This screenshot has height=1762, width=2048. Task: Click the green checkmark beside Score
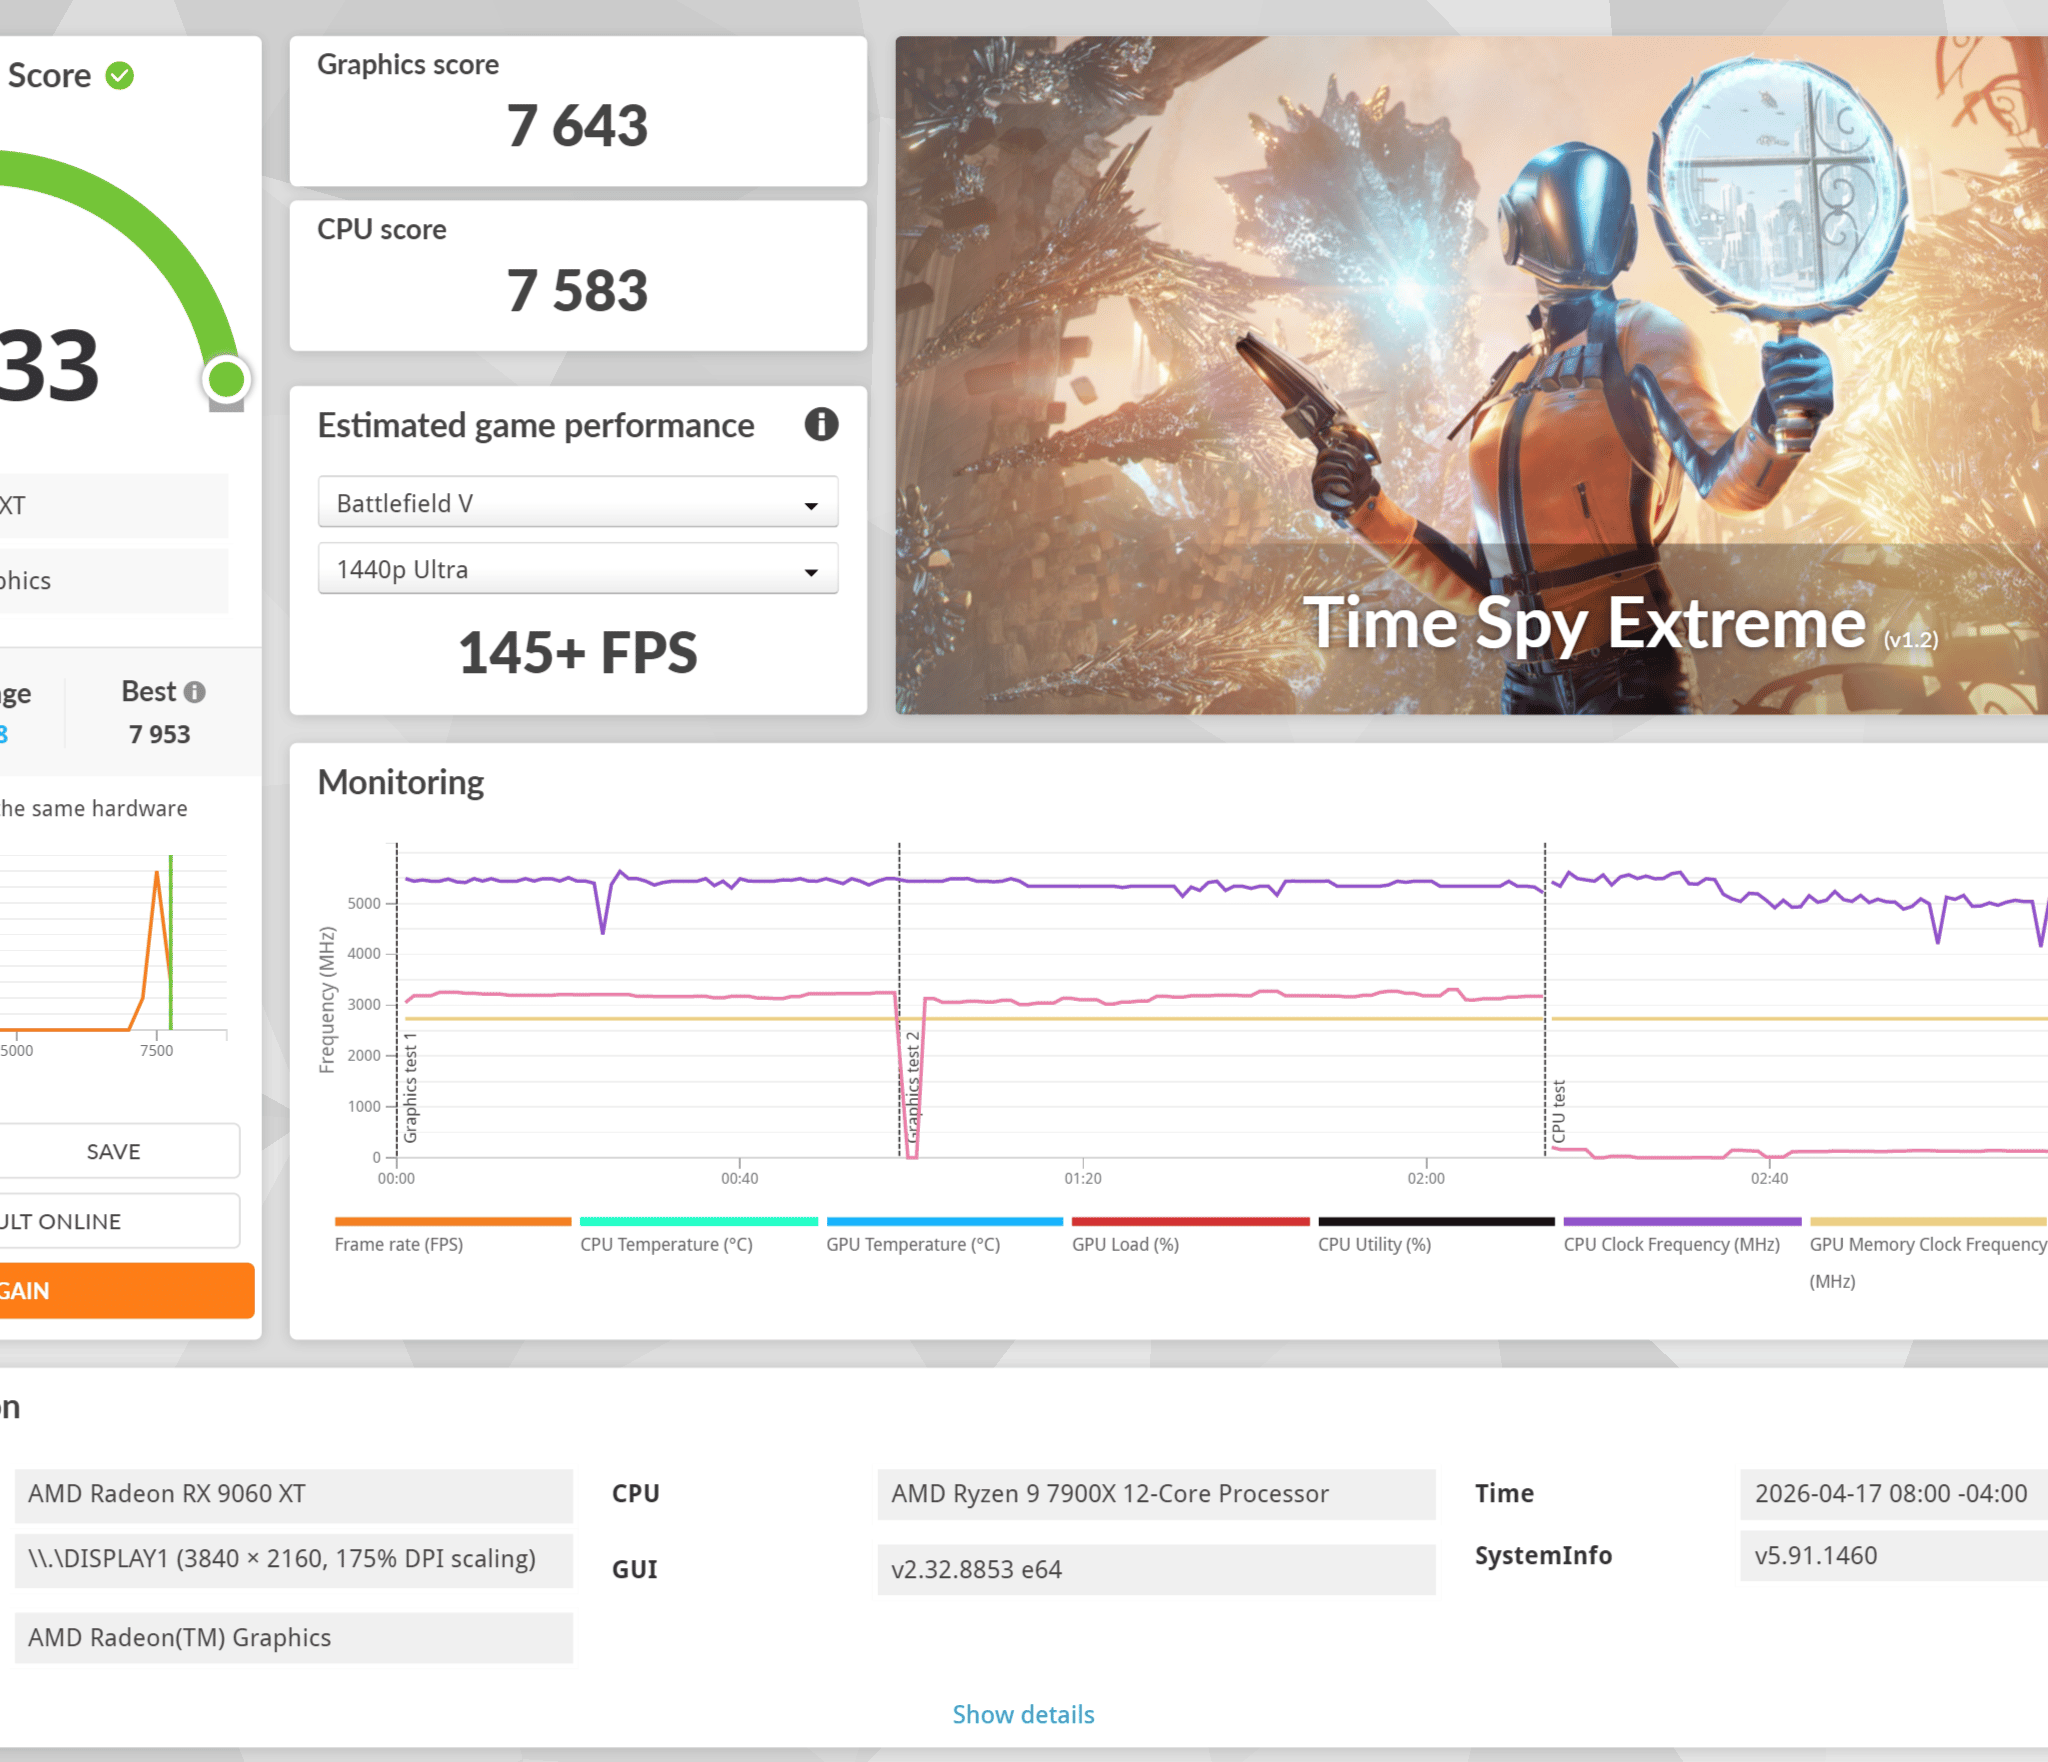(x=120, y=76)
